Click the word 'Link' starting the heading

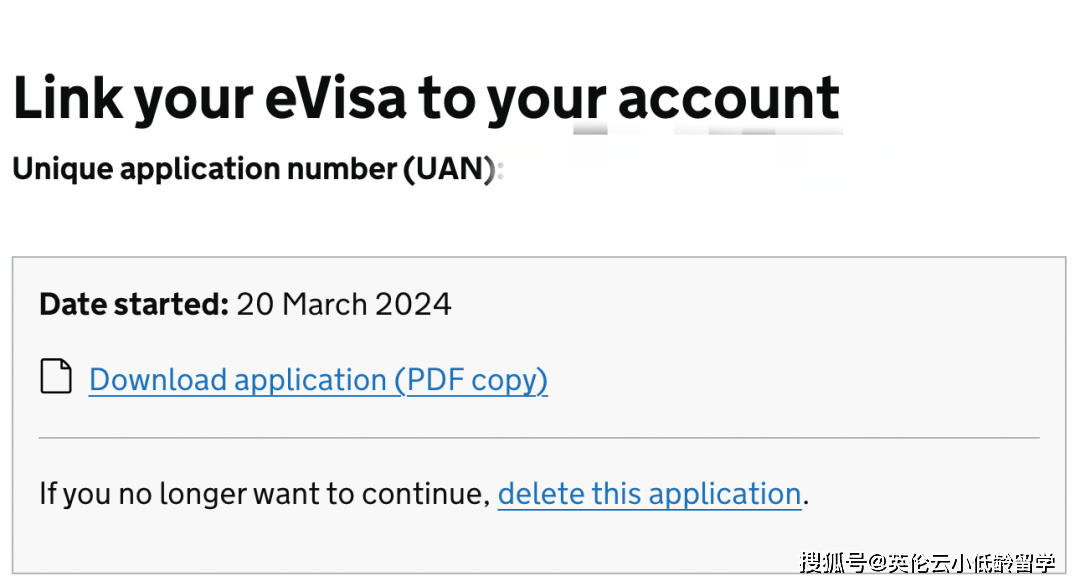pyautogui.click(x=67, y=98)
